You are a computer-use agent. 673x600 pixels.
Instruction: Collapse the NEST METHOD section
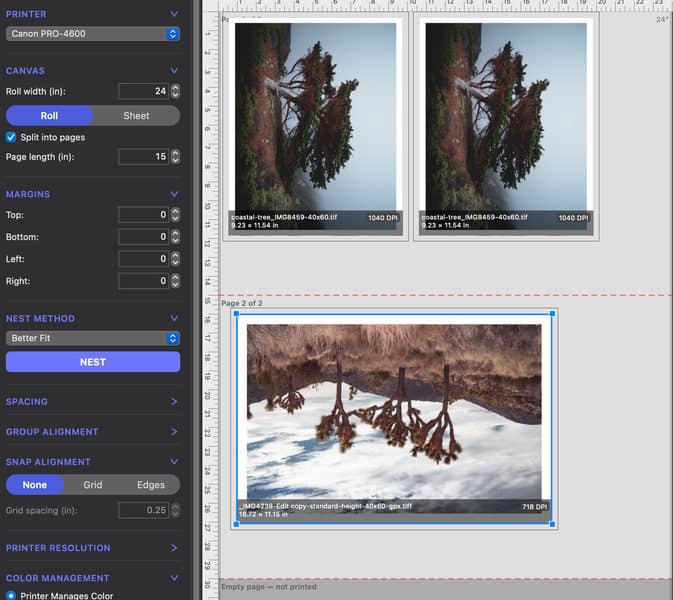(174, 318)
